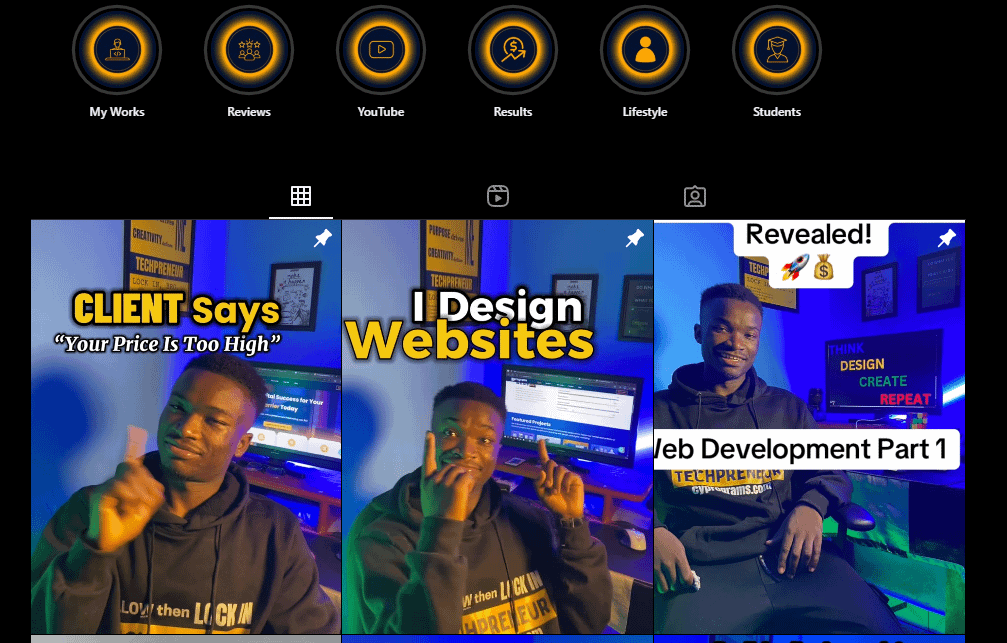Open the "I Design Websites" post
1007x643 pixels.
tap(497, 430)
